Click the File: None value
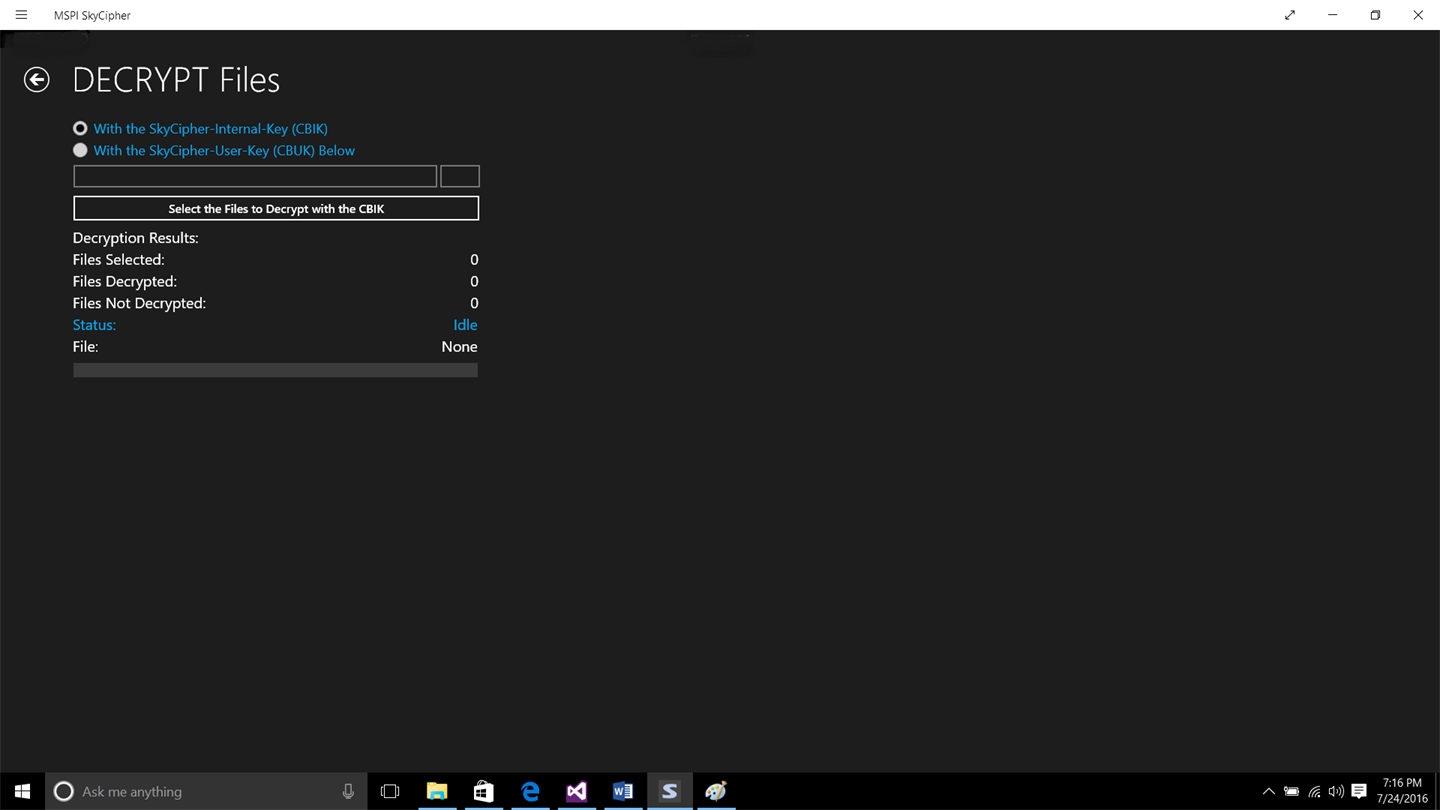Image resolution: width=1440 pixels, height=810 pixels. coord(459,347)
